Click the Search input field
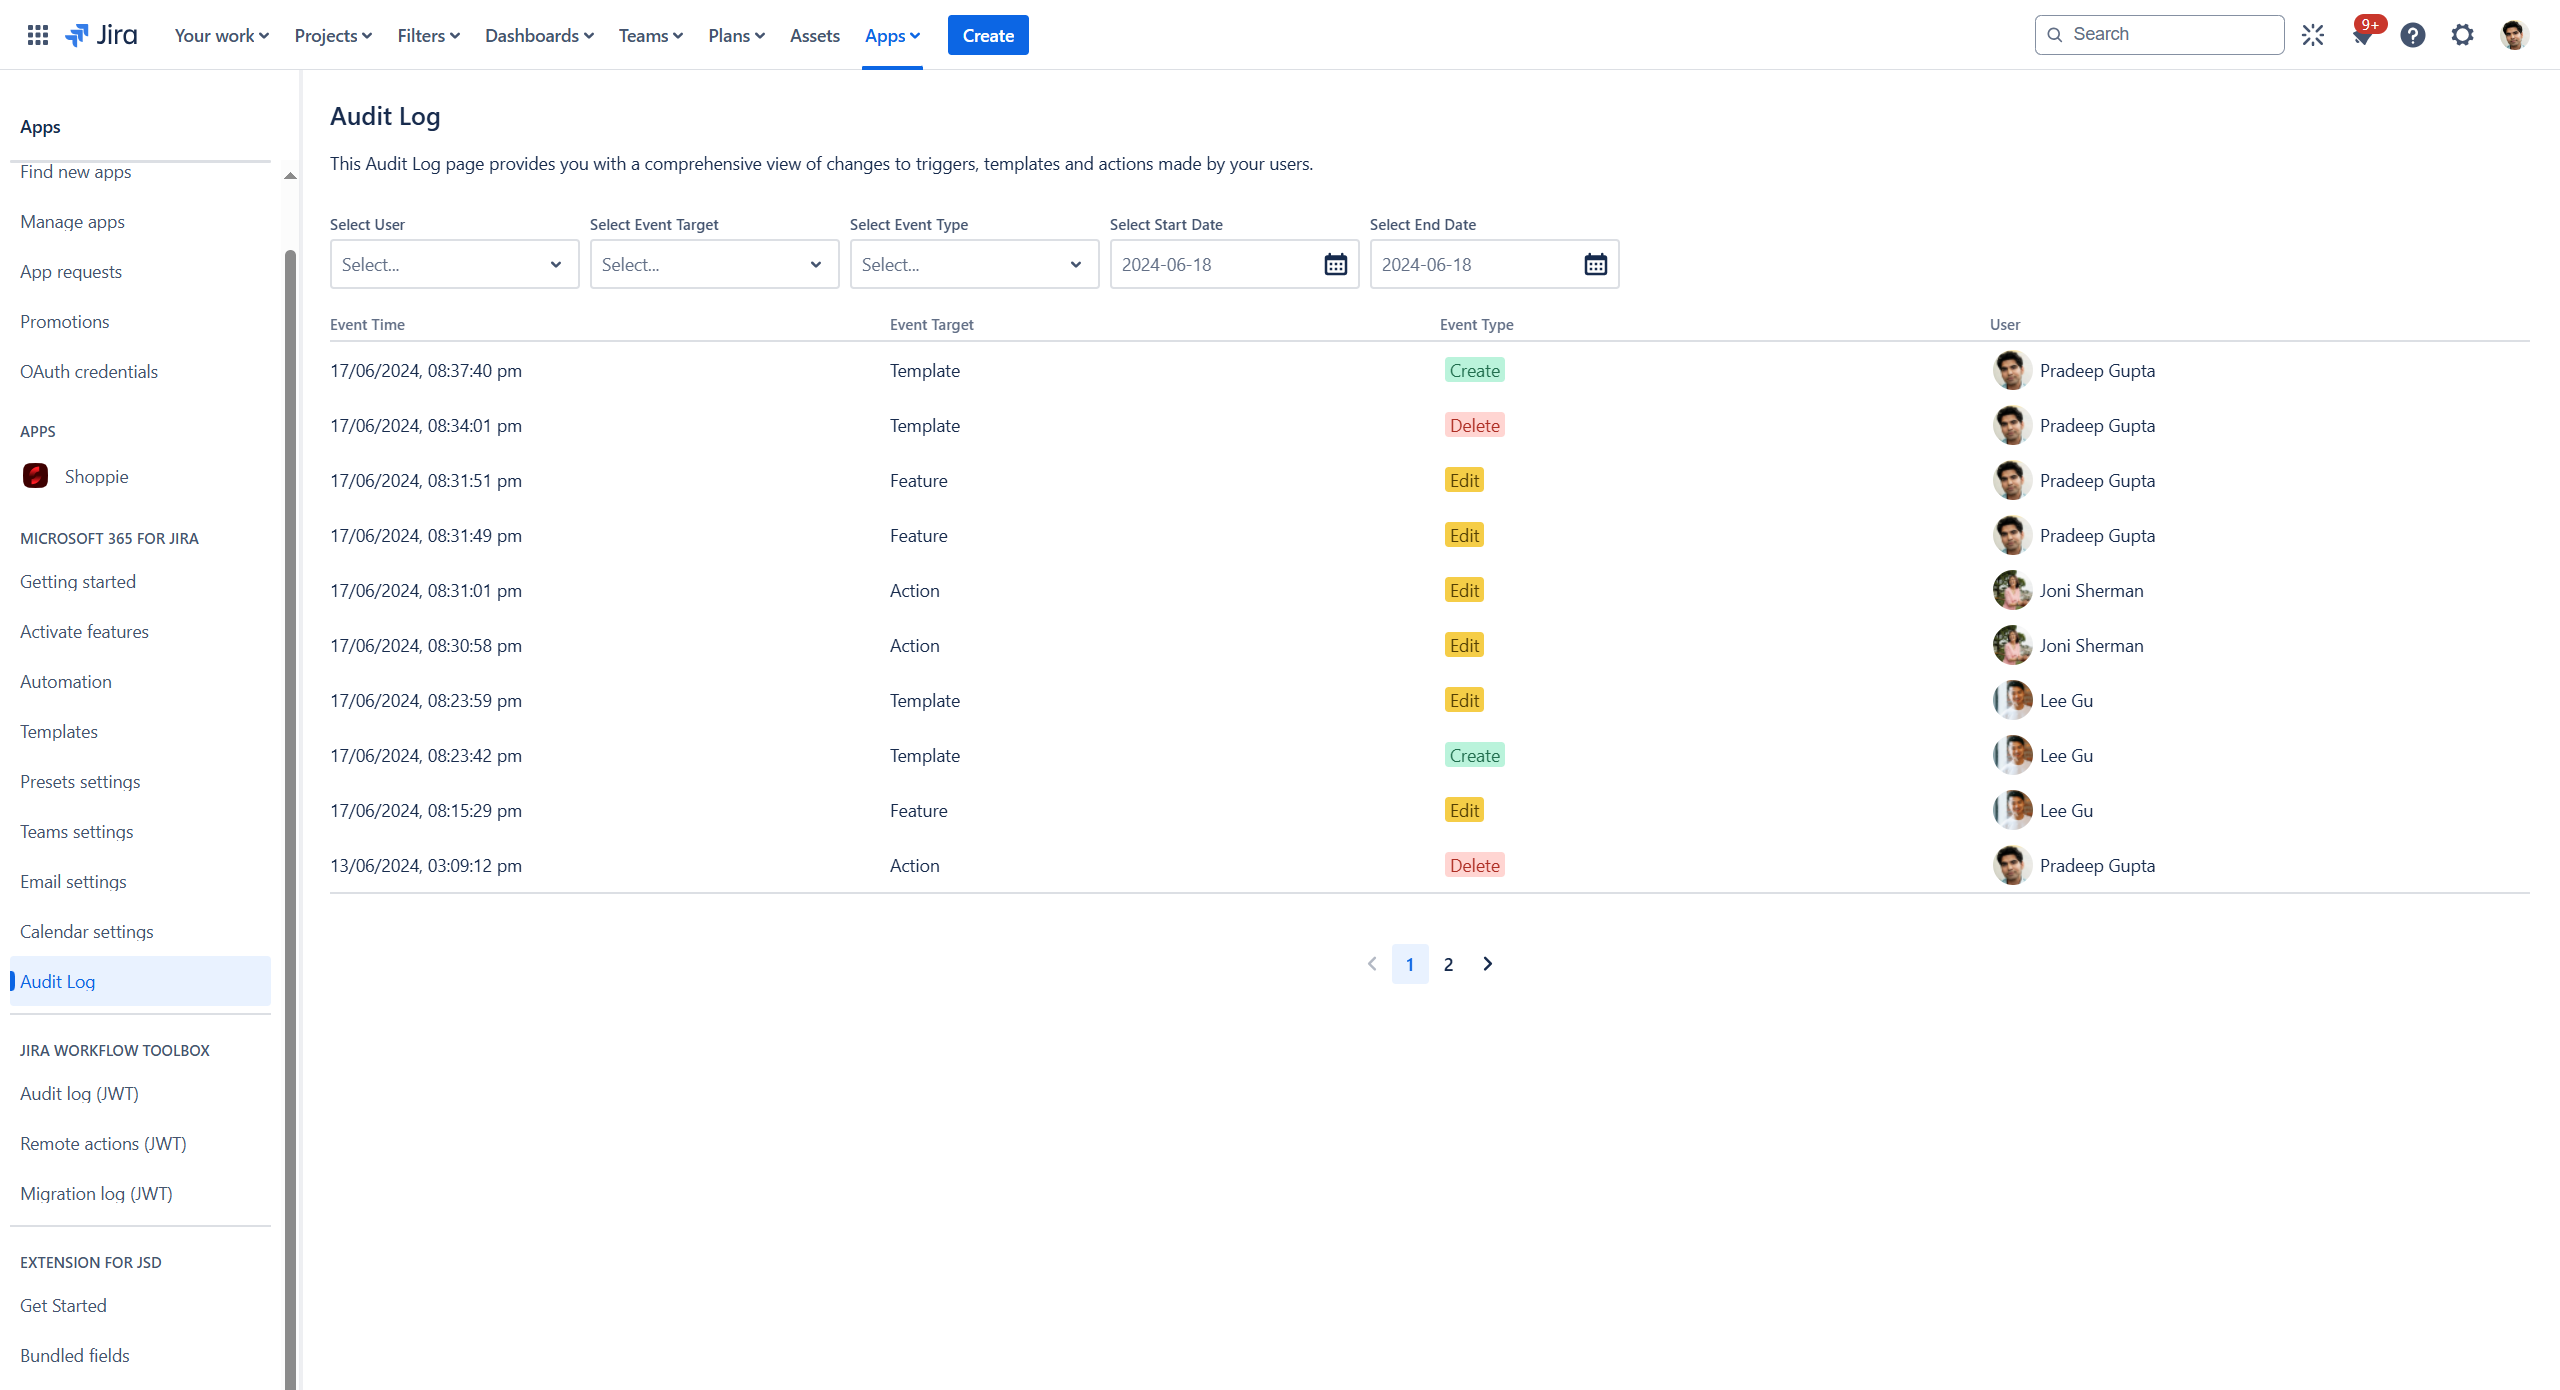2560x1390 pixels. [x=2170, y=35]
